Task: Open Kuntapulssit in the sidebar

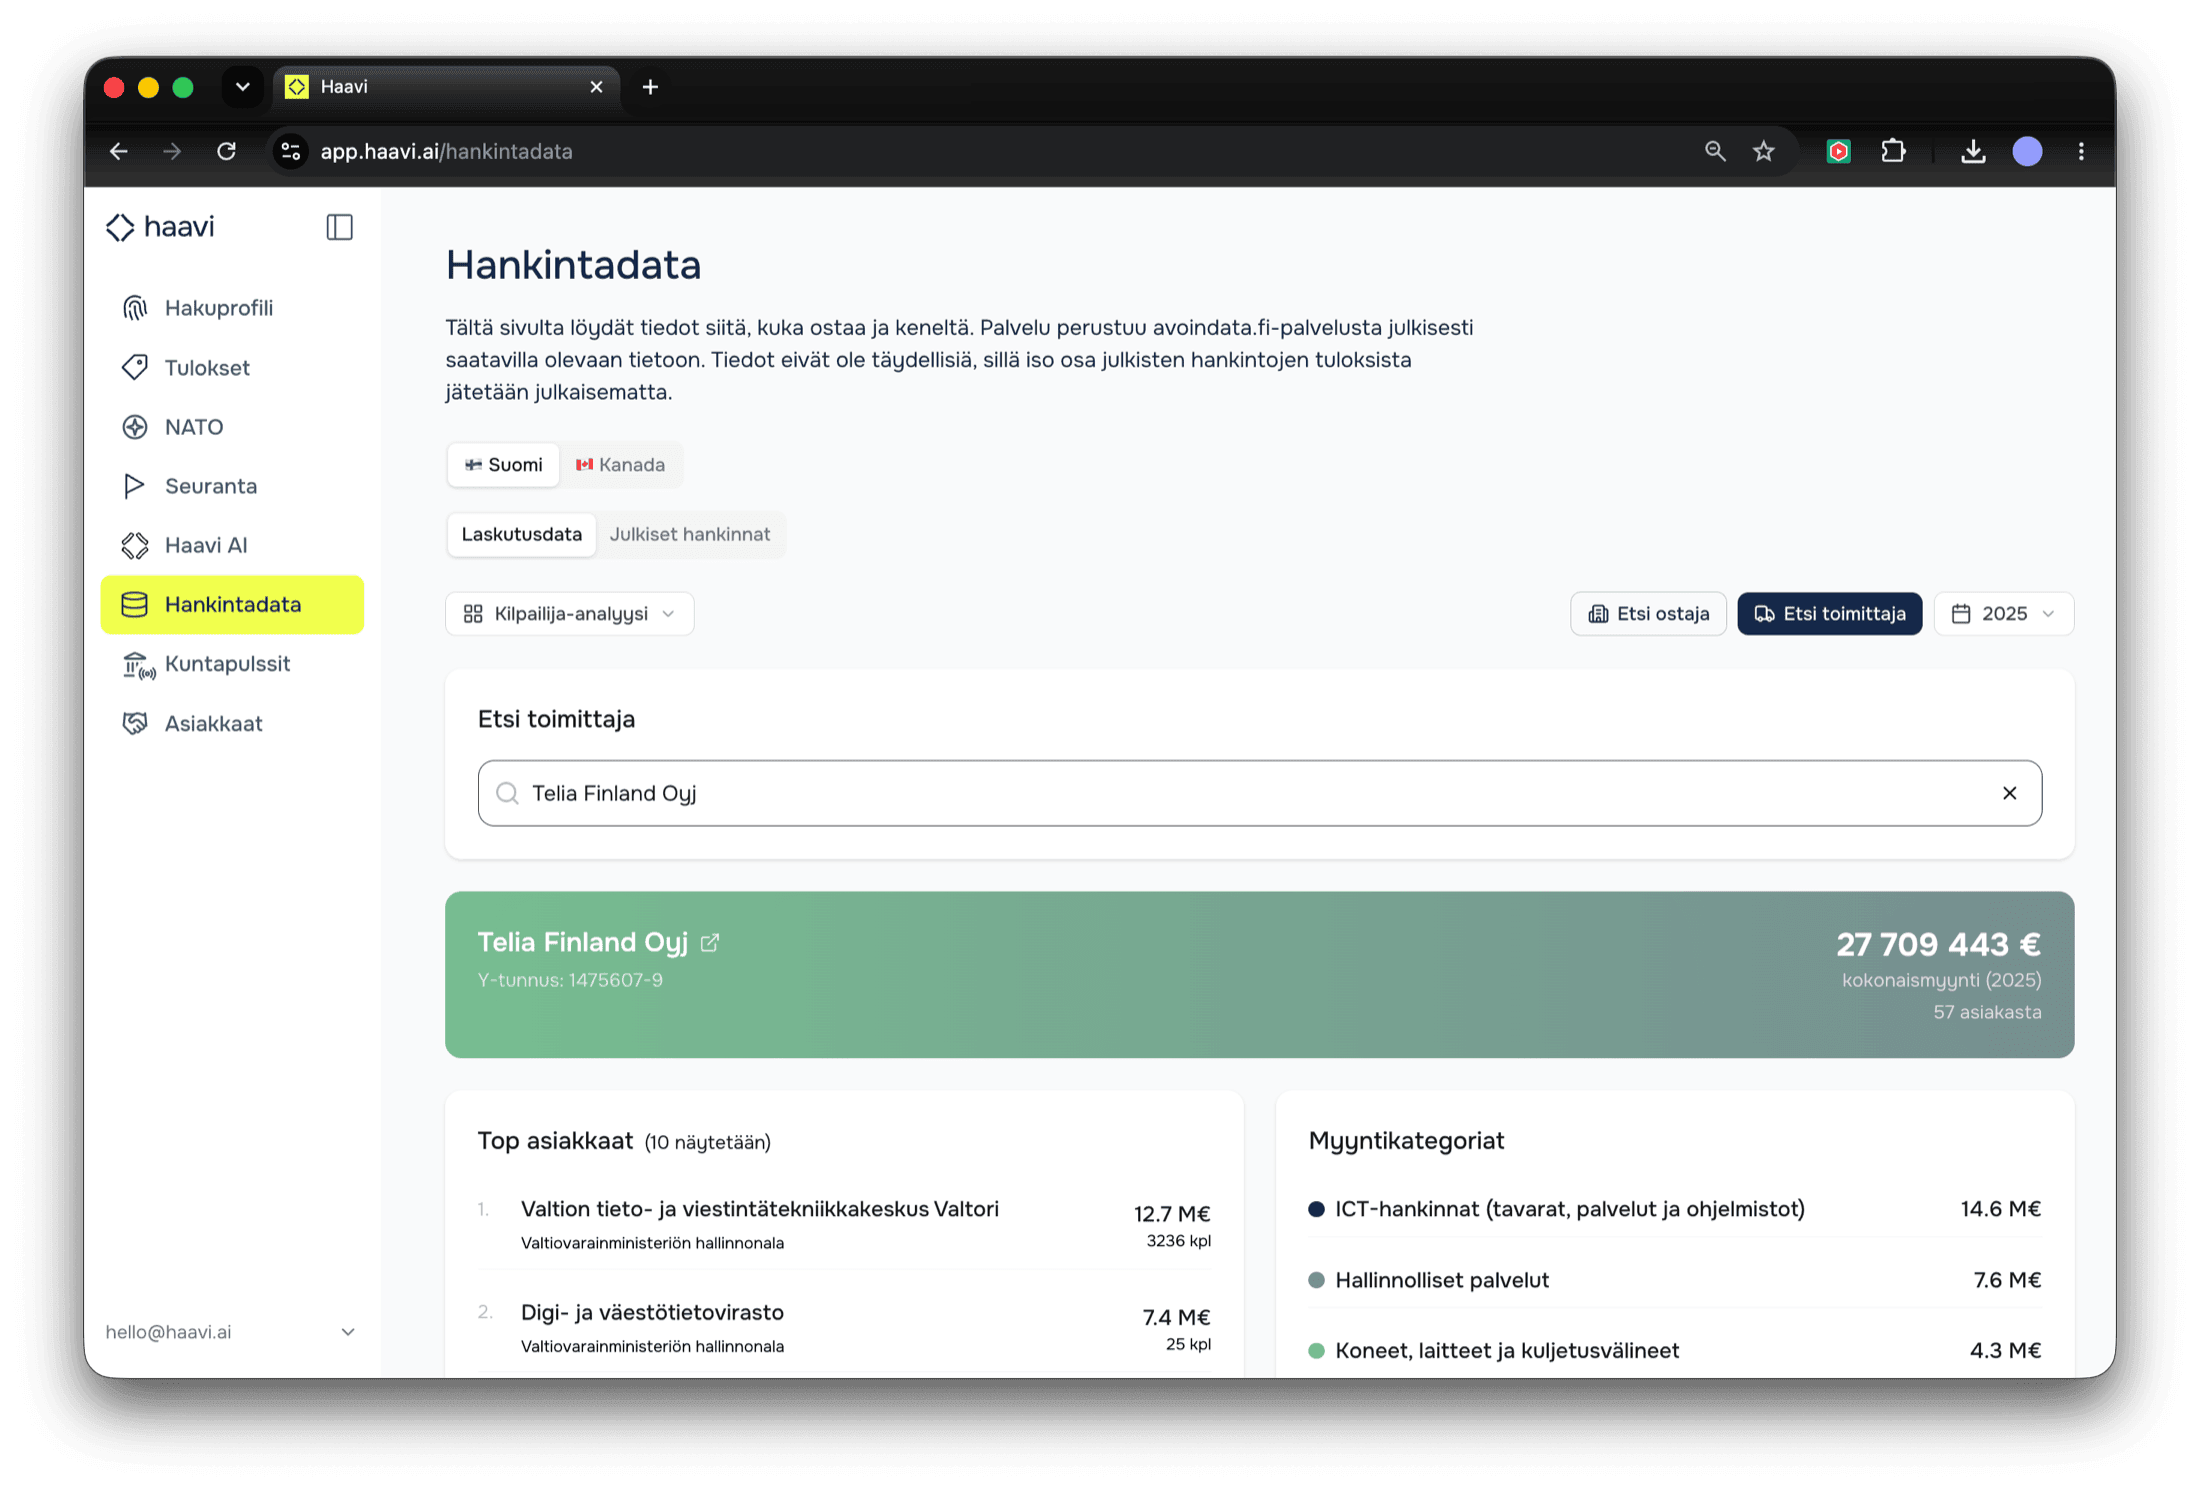Action: [231, 664]
